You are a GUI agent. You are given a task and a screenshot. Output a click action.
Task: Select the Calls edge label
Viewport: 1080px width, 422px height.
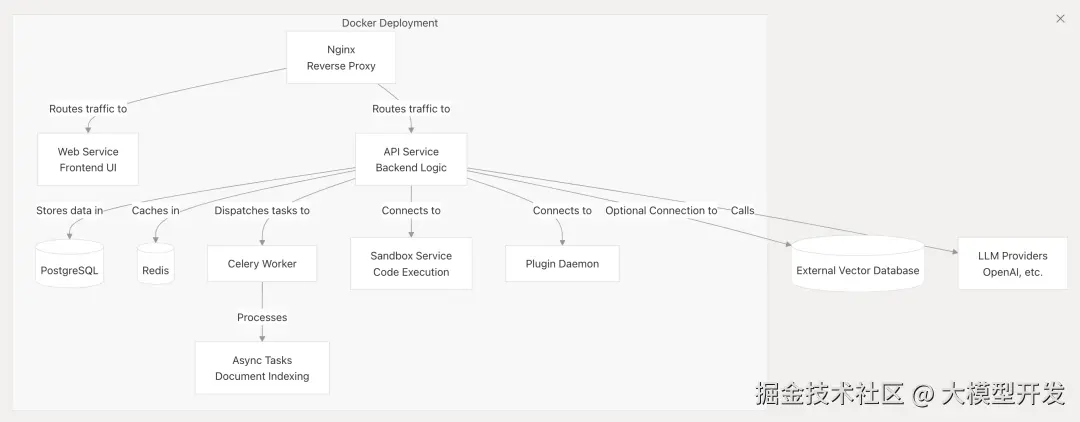742,211
